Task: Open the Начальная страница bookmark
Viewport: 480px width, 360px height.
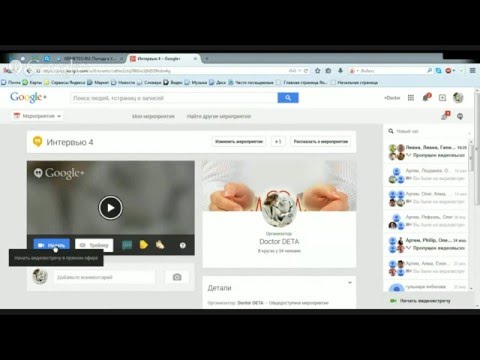Action: click(x=354, y=82)
